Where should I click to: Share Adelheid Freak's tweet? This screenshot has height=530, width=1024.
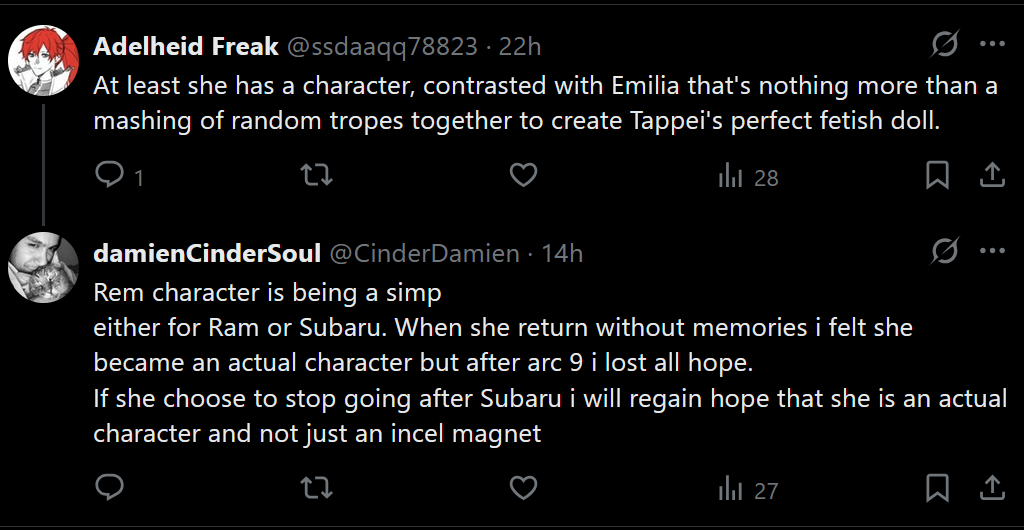(x=991, y=177)
